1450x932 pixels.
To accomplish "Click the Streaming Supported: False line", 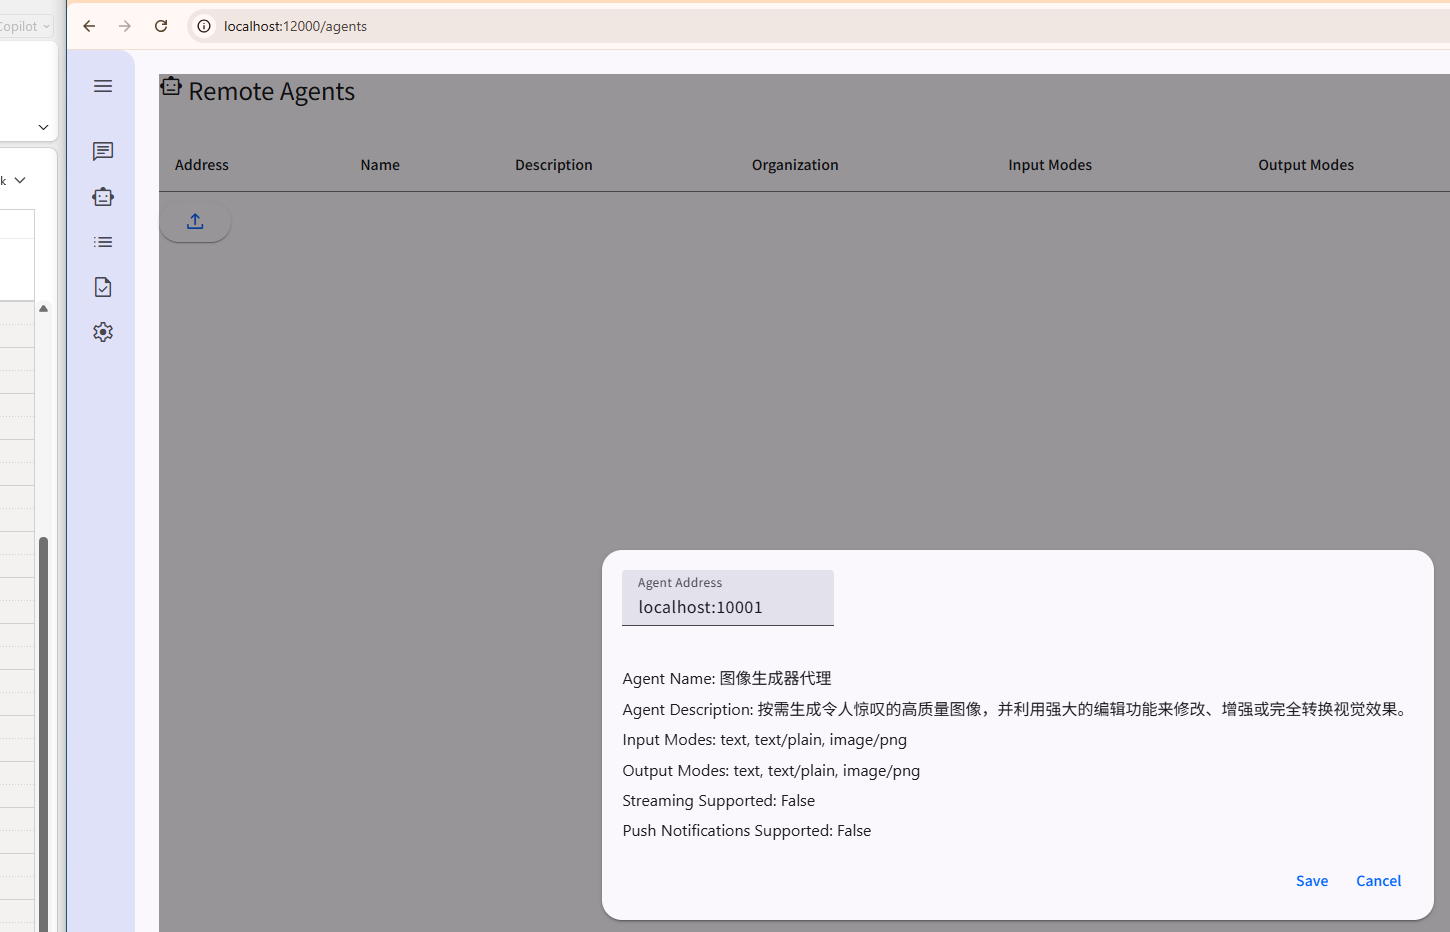I will [x=719, y=801].
